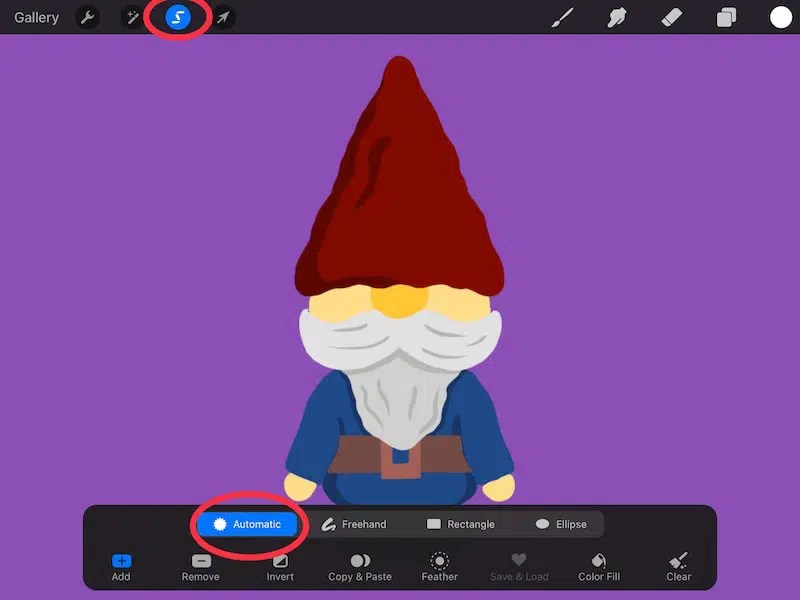Choose the Smudge tool
The height and width of the screenshot is (600, 800).
click(617, 17)
